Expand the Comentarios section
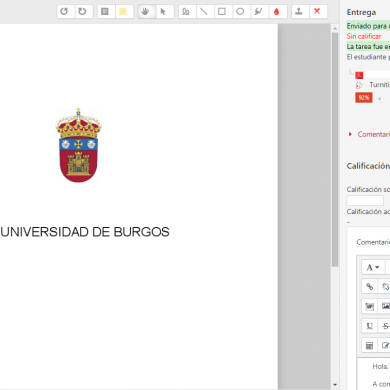 click(x=369, y=134)
